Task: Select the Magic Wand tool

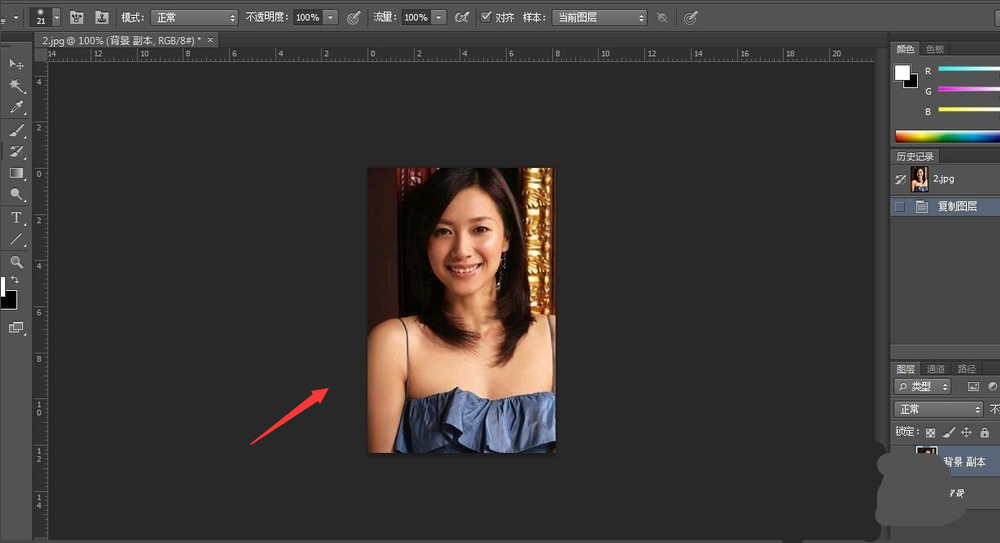Action: (16, 86)
